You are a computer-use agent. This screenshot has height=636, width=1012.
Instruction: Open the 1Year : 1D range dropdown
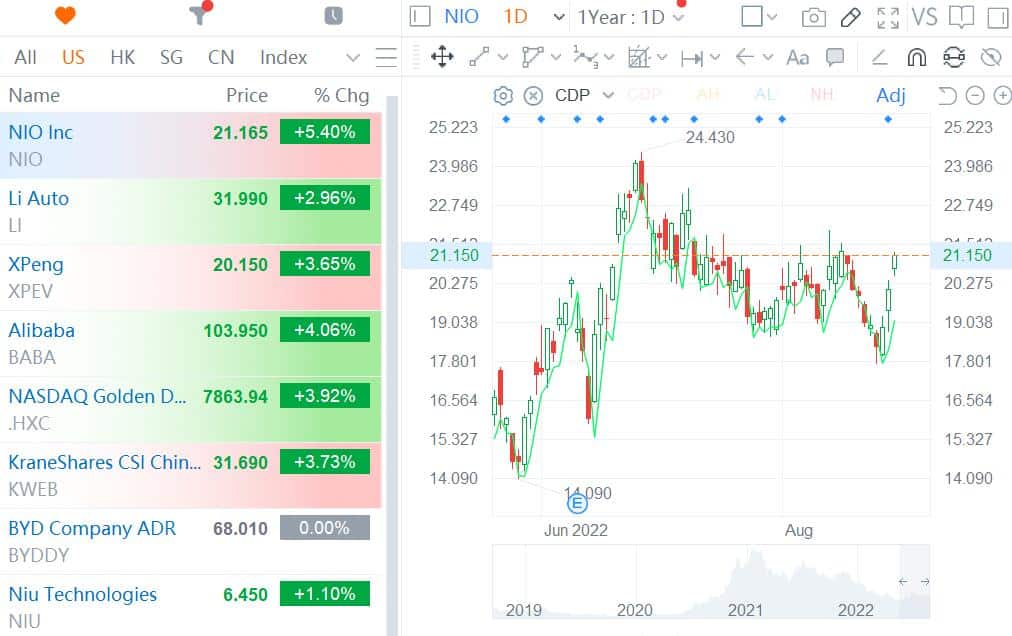pyautogui.click(x=631, y=17)
